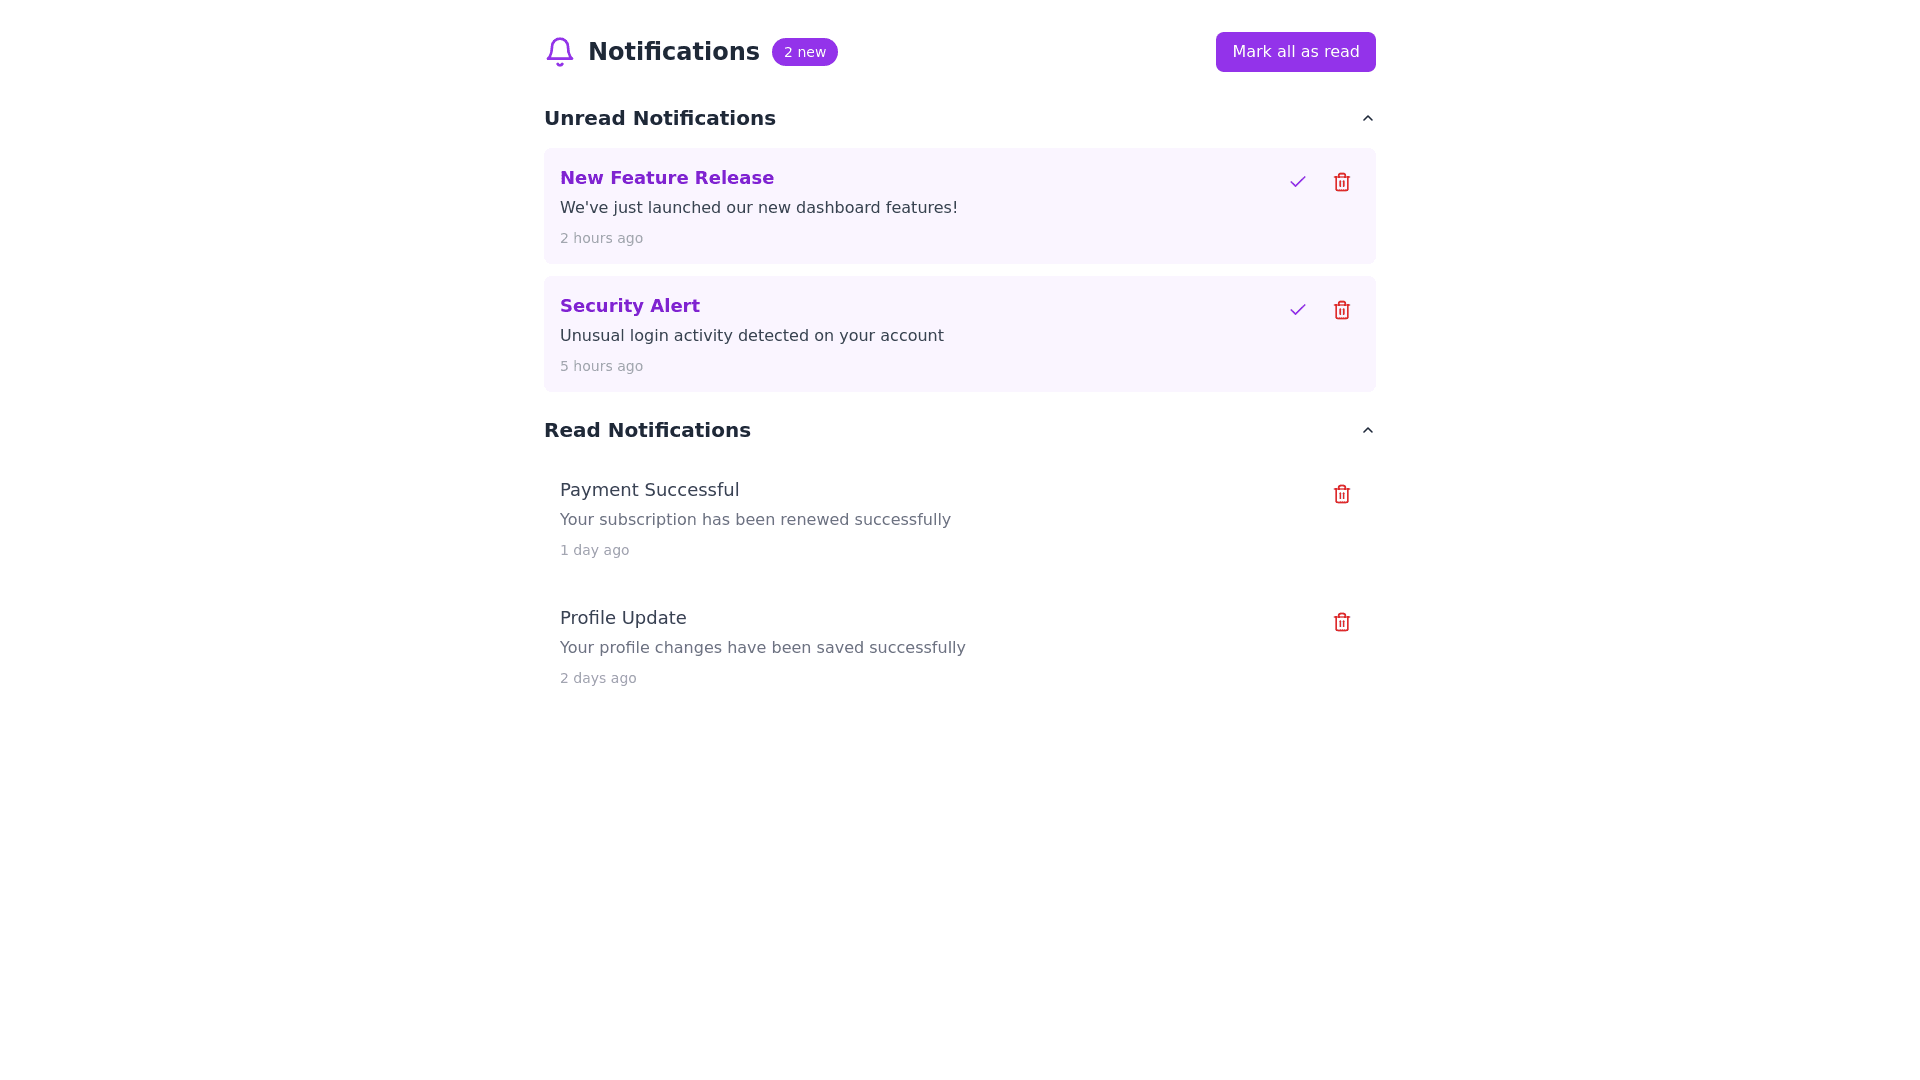Delete the New Feature Release notification
Viewport: 1920px width, 1080px height.
[1342, 182]
